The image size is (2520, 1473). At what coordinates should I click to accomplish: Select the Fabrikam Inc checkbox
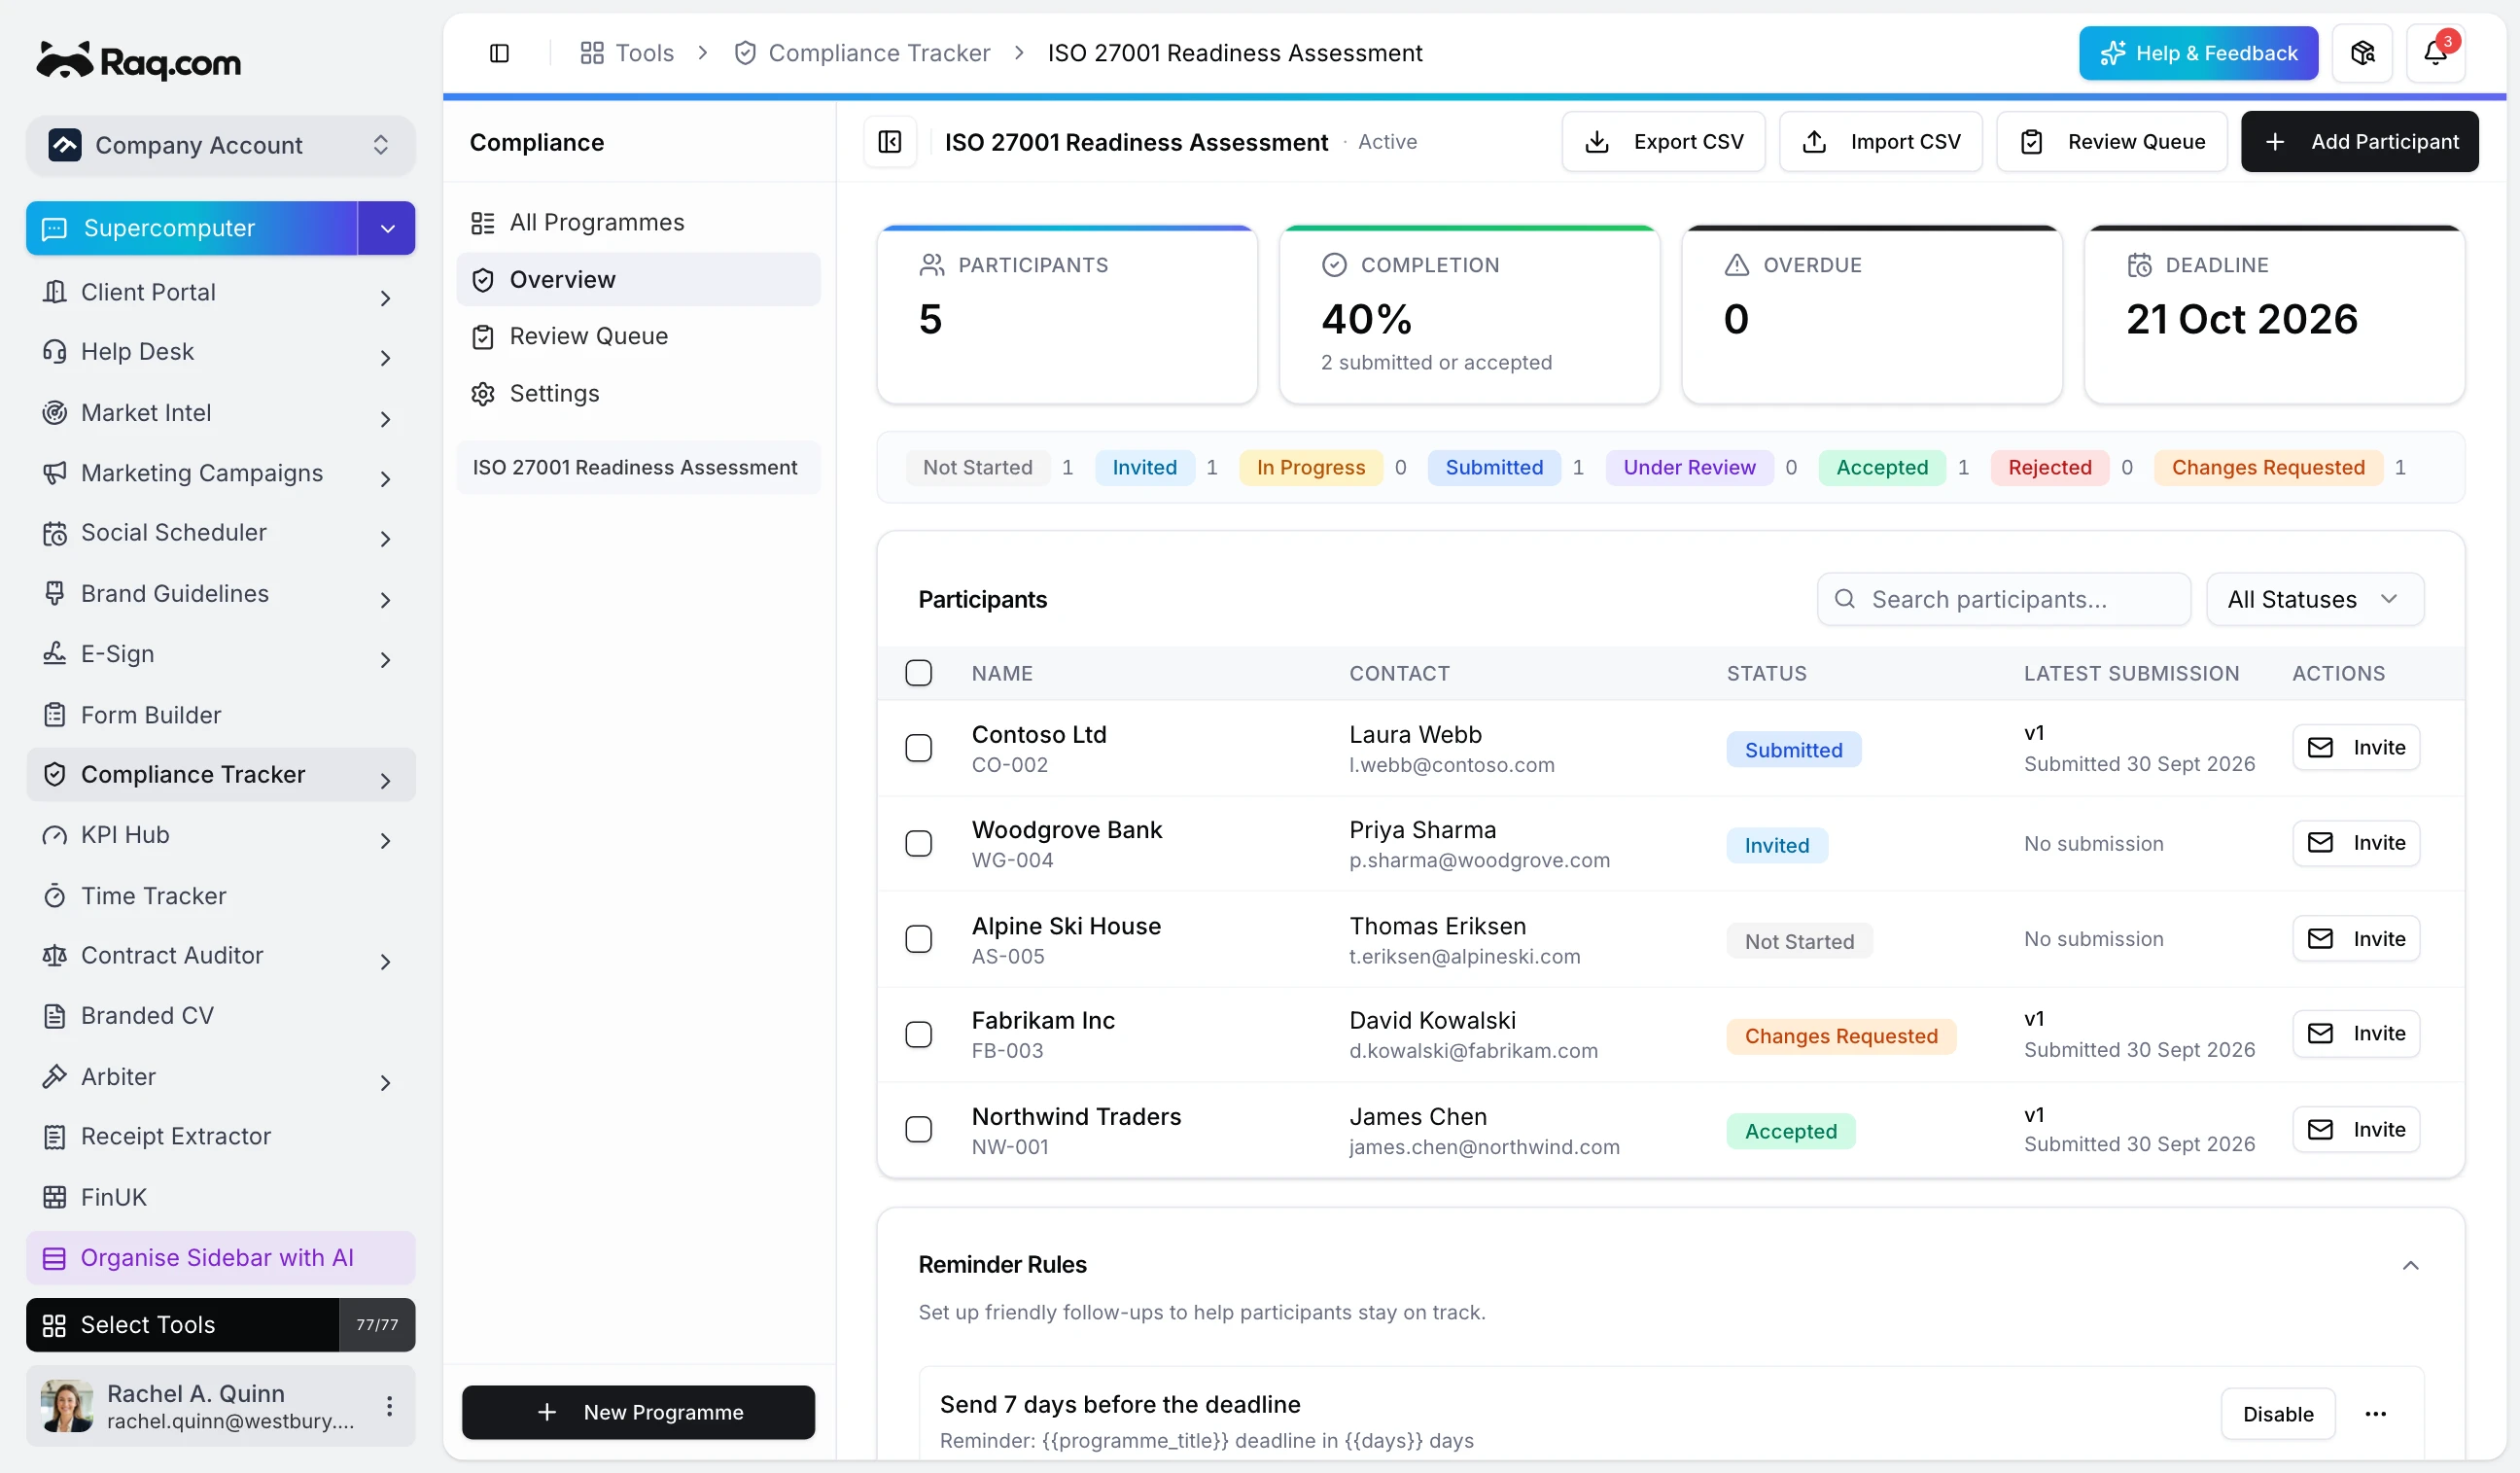click(x=918, y=1034)
